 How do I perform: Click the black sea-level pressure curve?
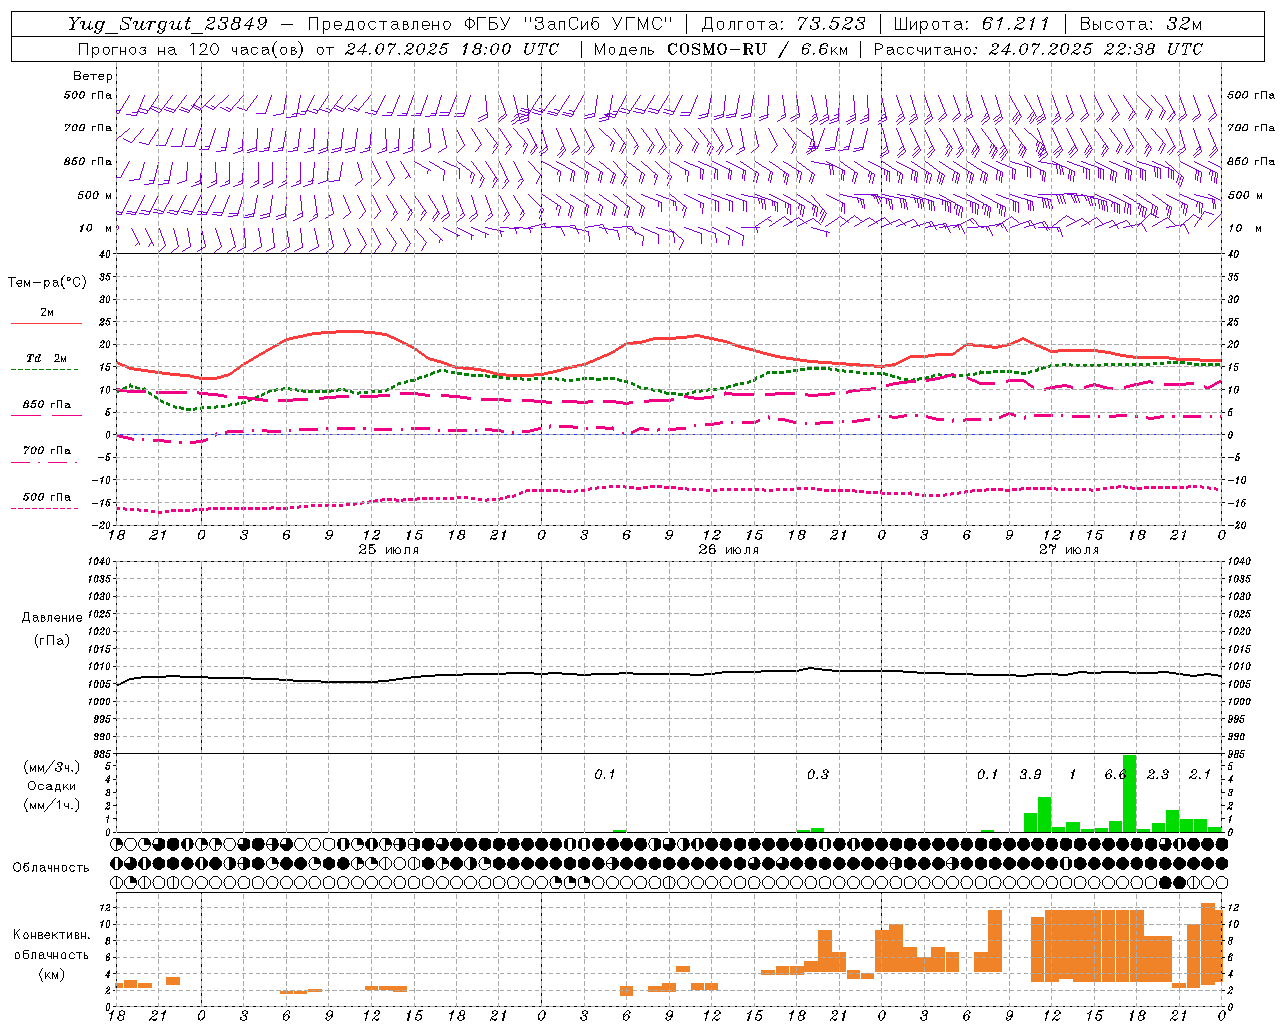668,674
